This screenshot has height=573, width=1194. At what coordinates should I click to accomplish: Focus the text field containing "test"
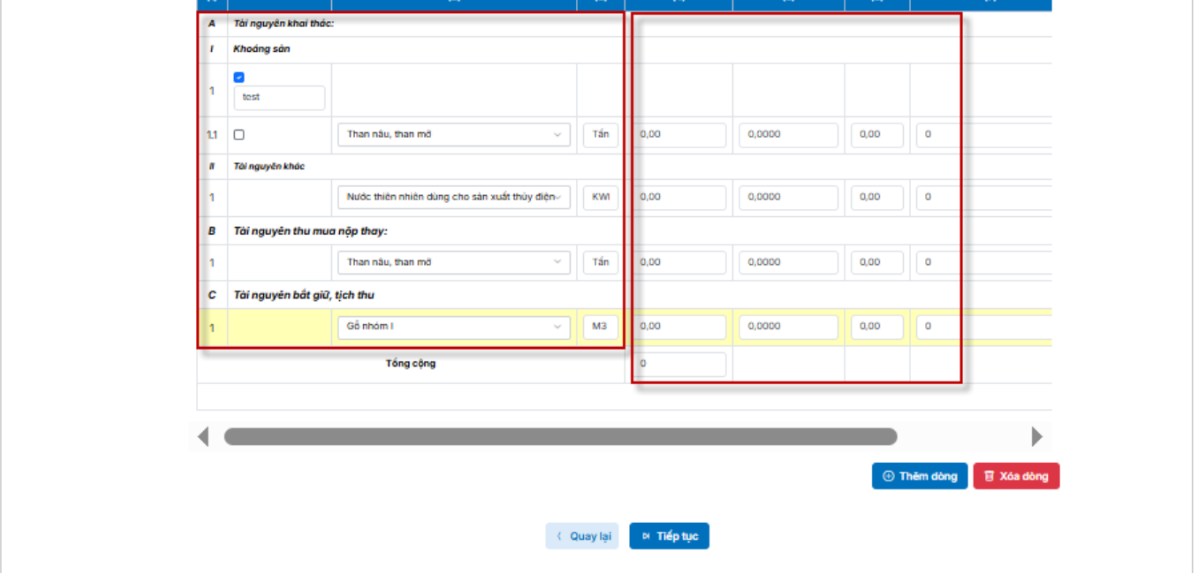[279, 98]
